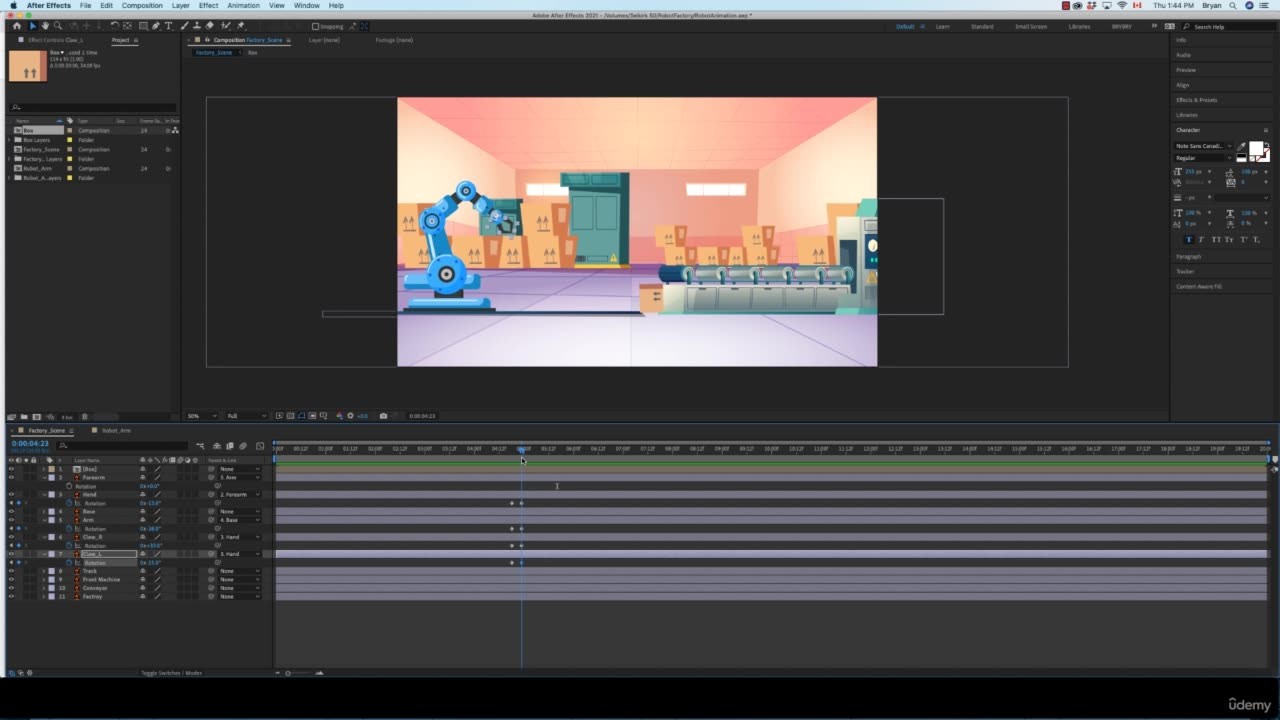Viewport: 1280px width, 720px height.
Task: Toggle Hand Rotation stopwatch
Action: pyautogui.click(x=69, y=503)
